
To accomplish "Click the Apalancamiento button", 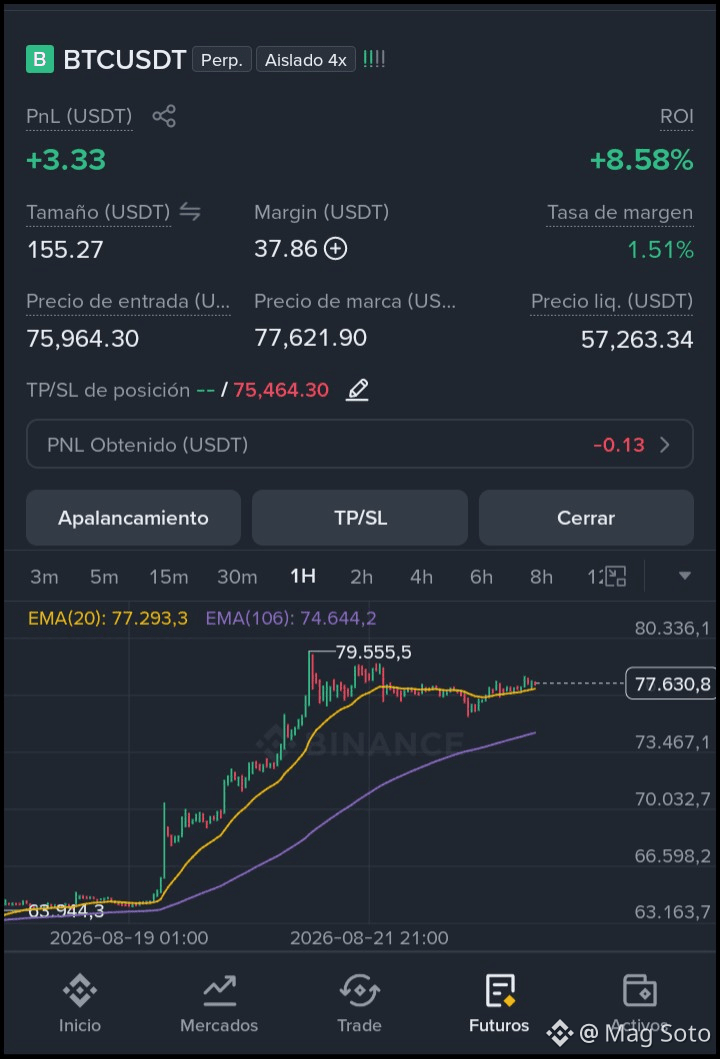I will 134,518.
